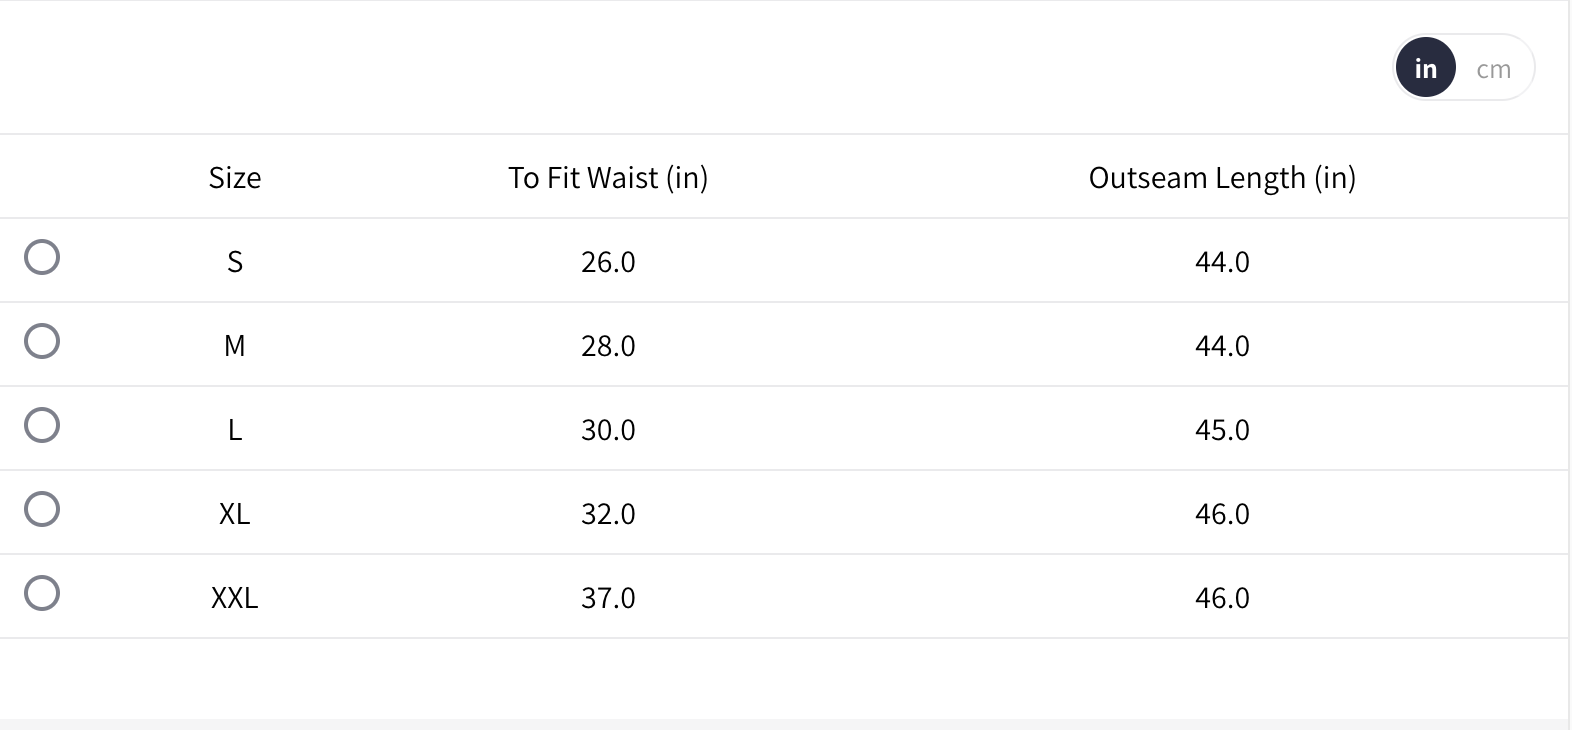The height and width of the screenshot is (730, 1572).
Task: Click the Size column header
Action: (x=235, y=178)
